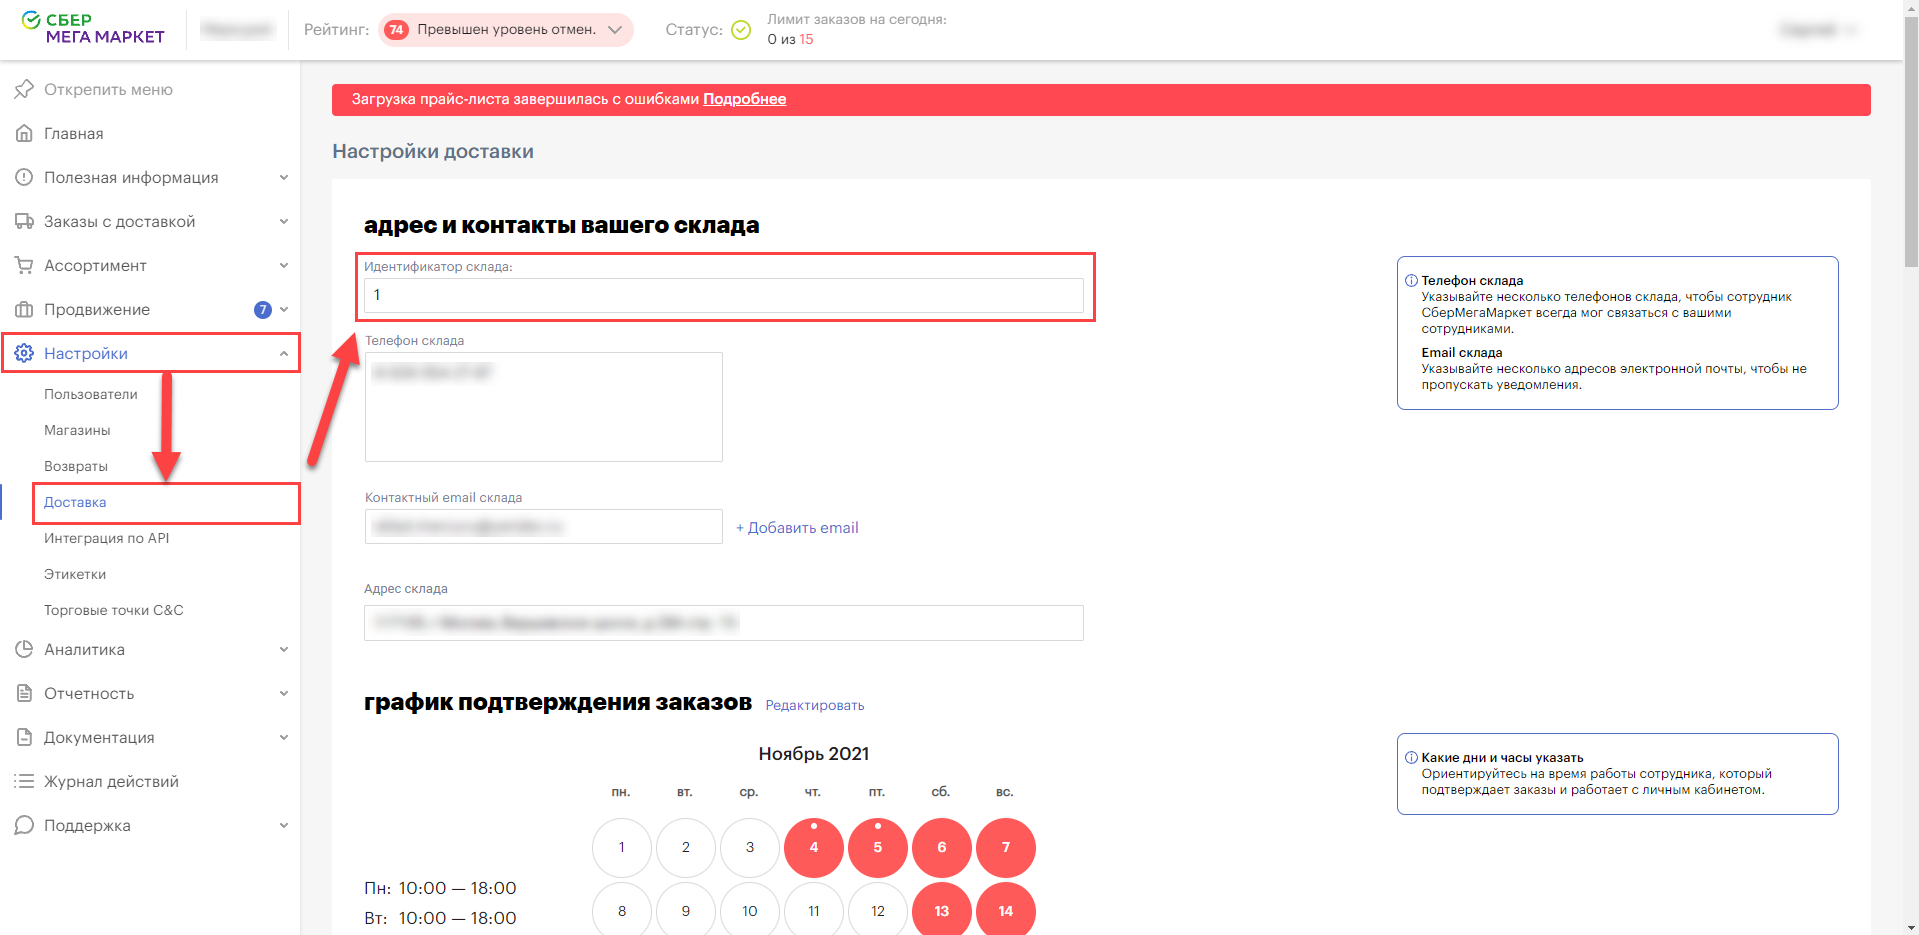Expand Отчетность chevron
This screenshot has width=1919, height=935.
pos(284,693)
